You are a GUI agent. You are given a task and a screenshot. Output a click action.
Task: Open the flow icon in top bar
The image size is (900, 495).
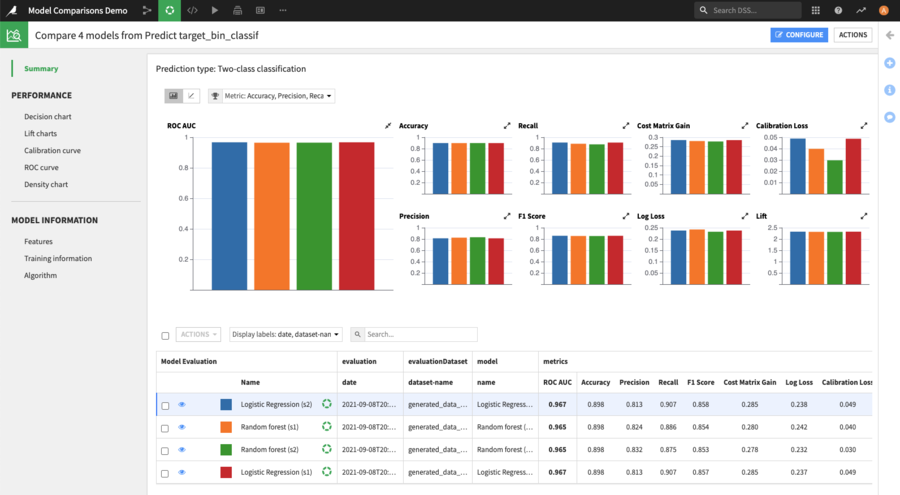tap(147, 10)
